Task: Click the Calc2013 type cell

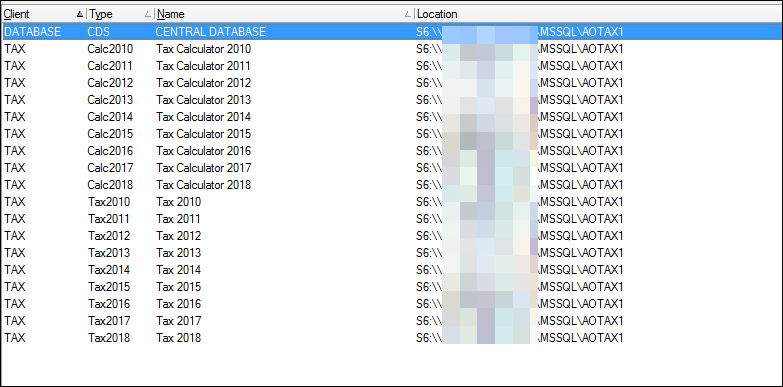Action: [x=110, y=100]
